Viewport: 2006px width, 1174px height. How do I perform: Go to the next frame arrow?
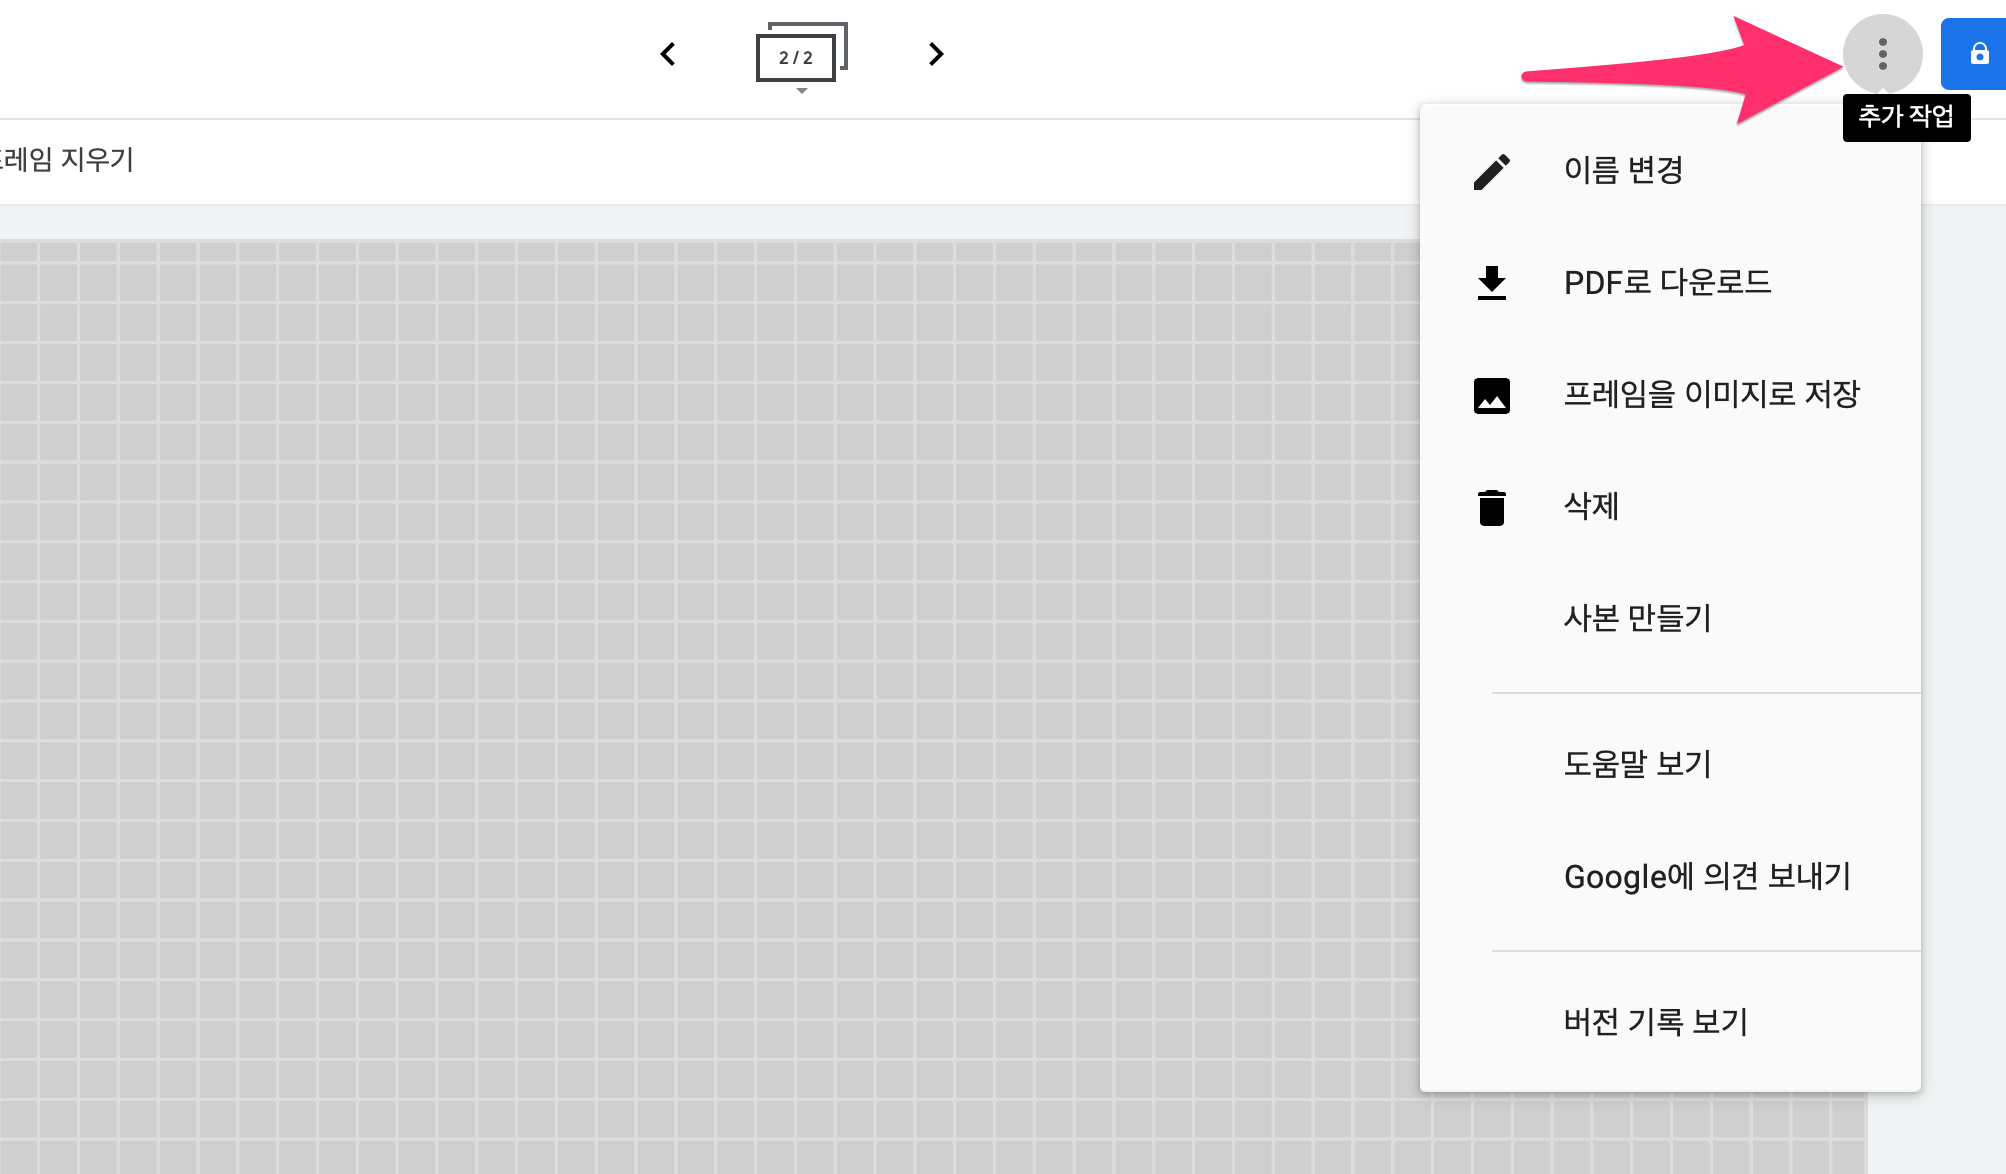[935, 54]
